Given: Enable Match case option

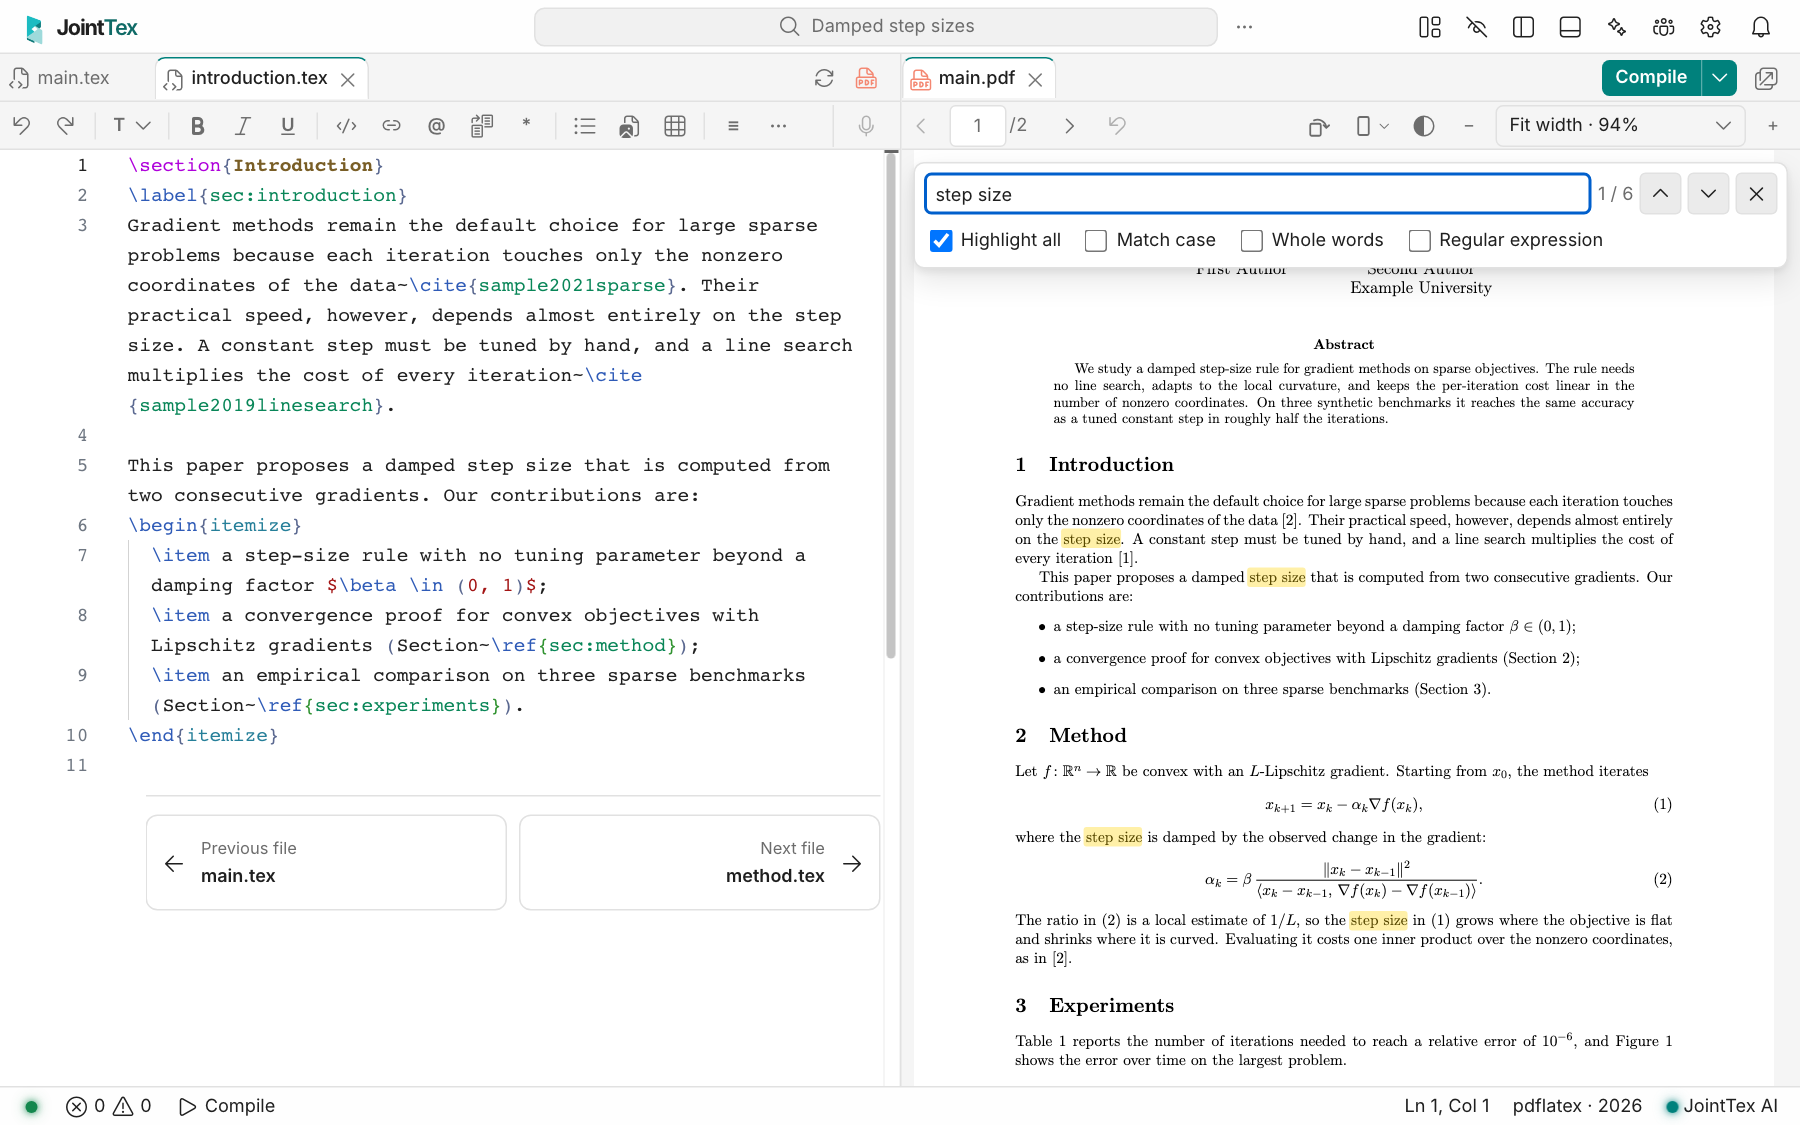Looking at the screenshot, I should tap(1096, 240).
